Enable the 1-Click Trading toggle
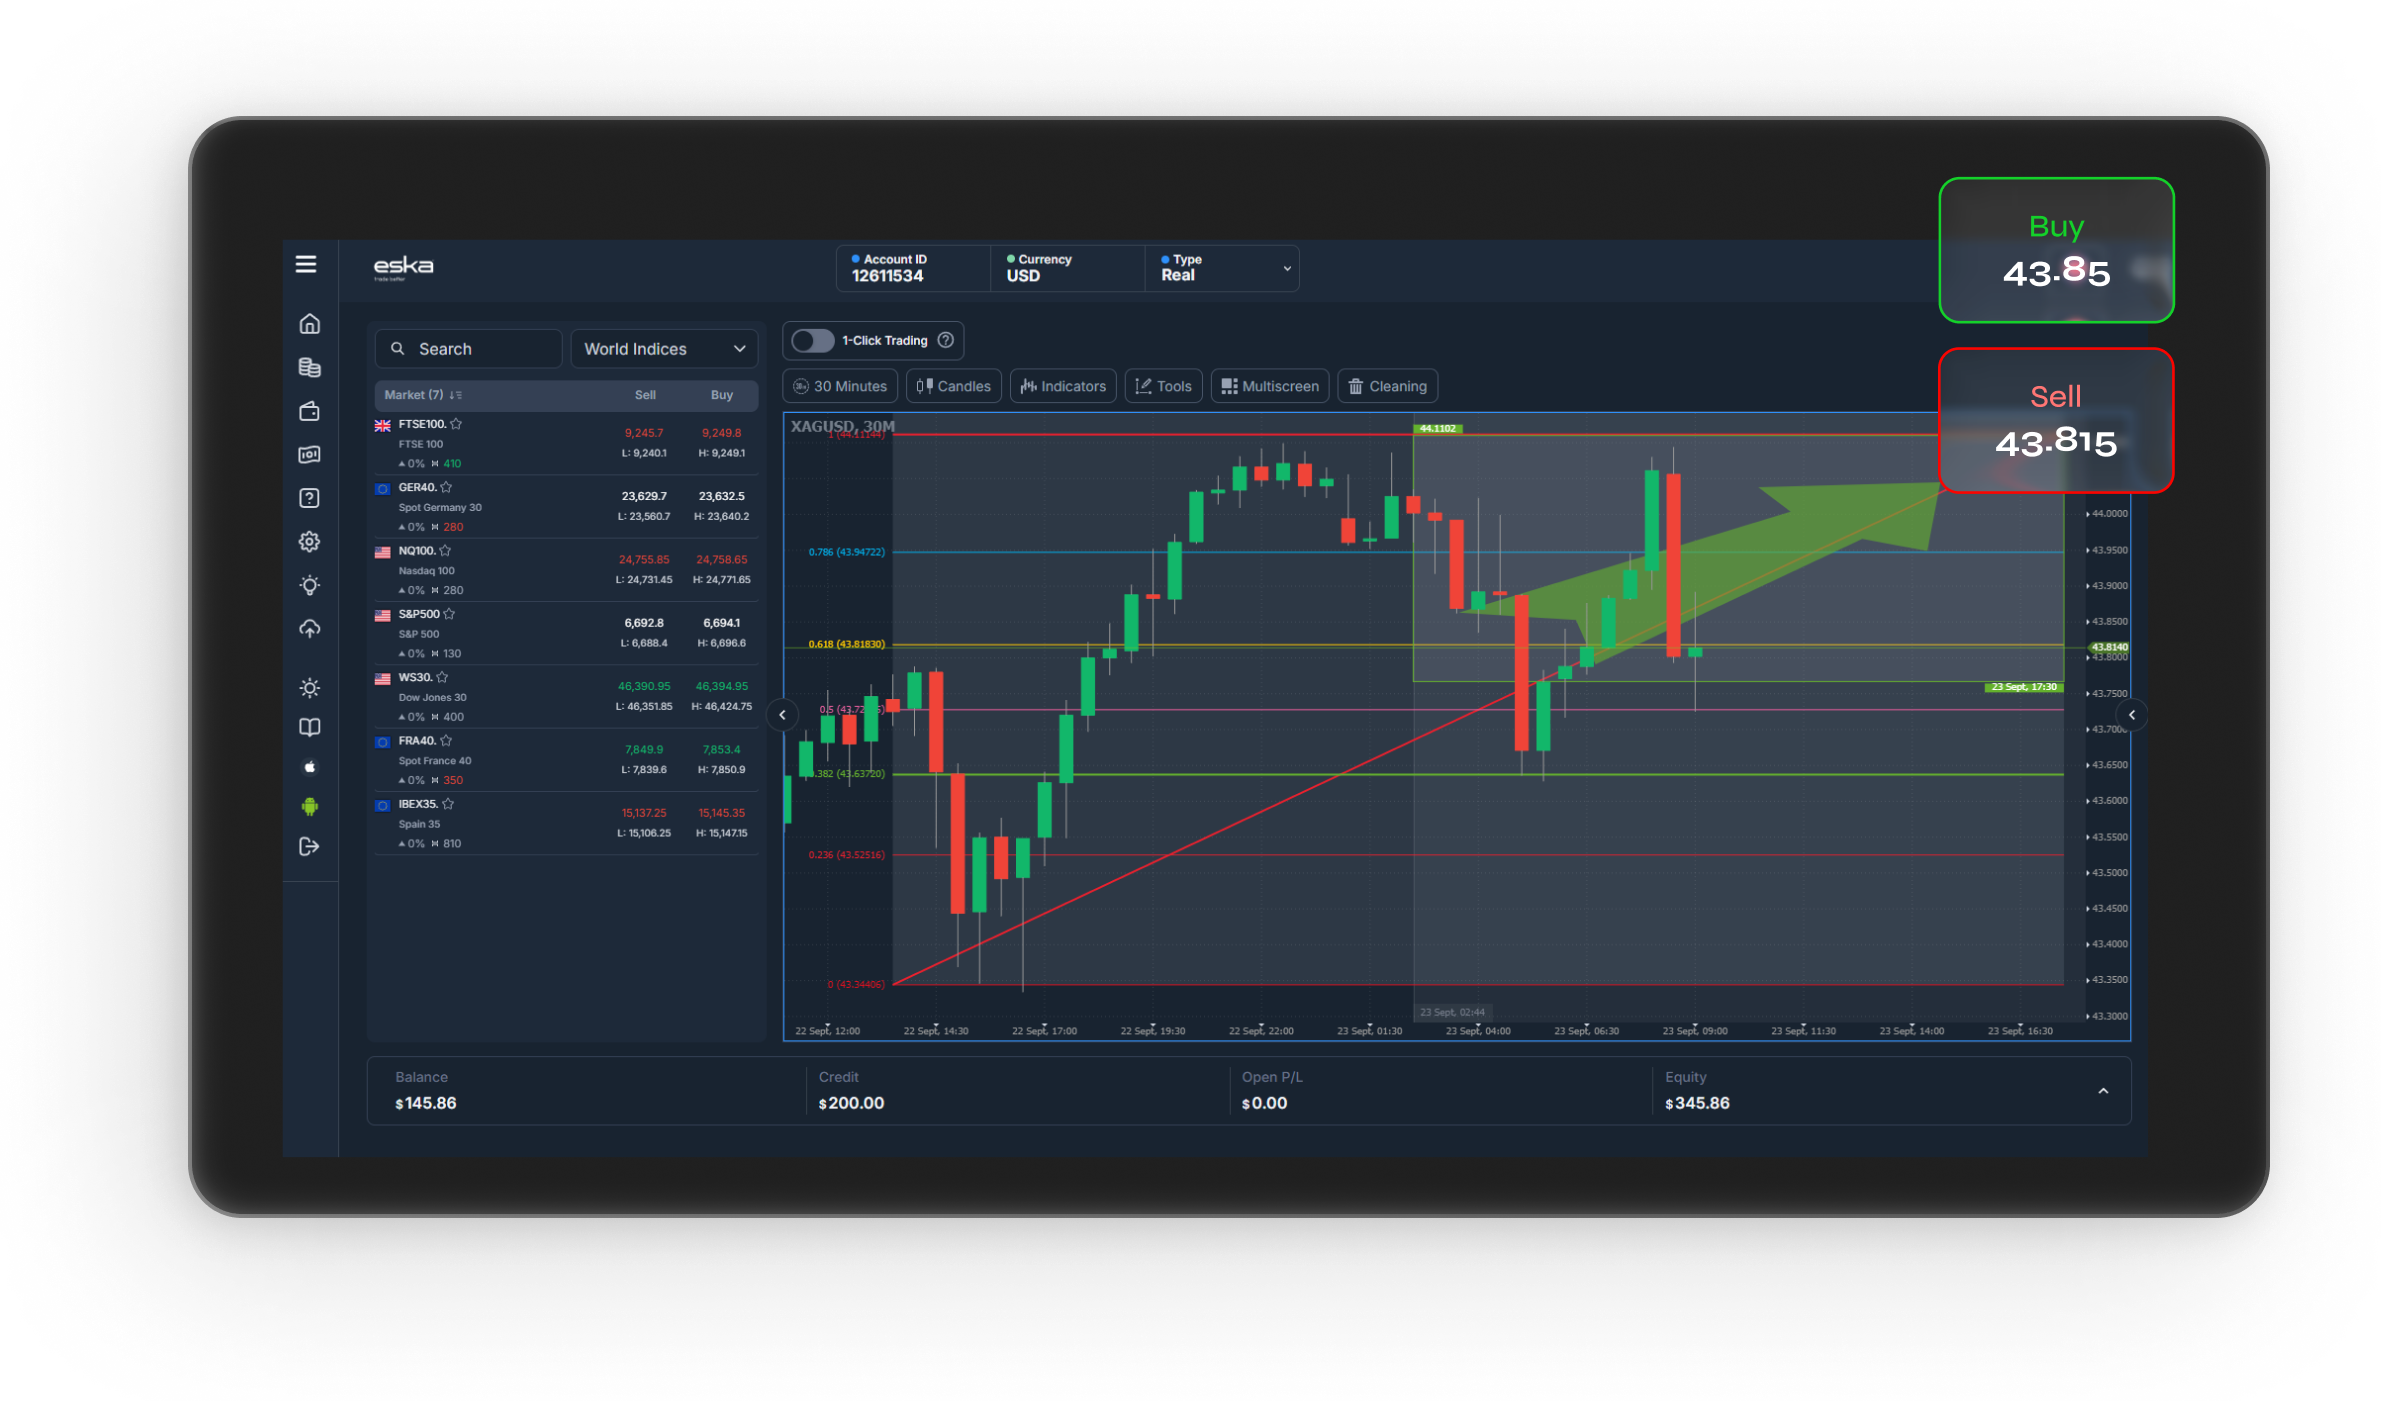This screenshot has width=2381, height=1401. [812, 341]
